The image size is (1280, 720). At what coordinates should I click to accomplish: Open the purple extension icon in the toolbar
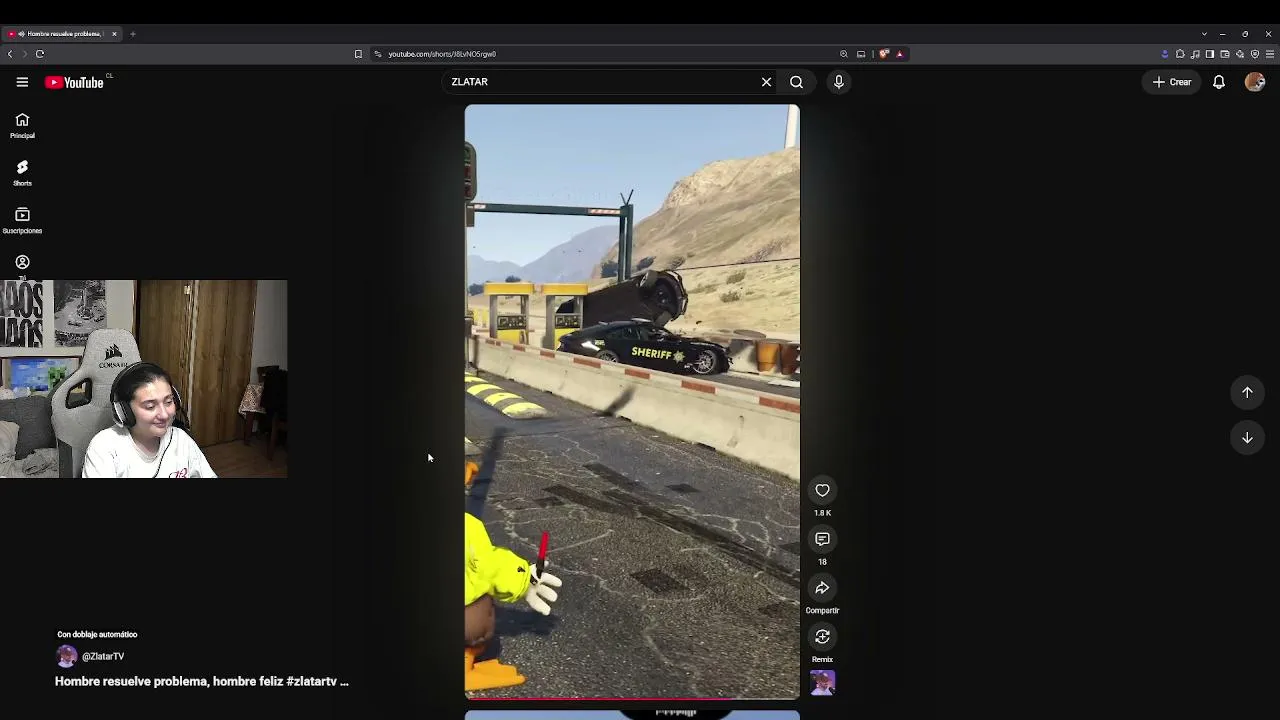click(x=1165, y=54)
